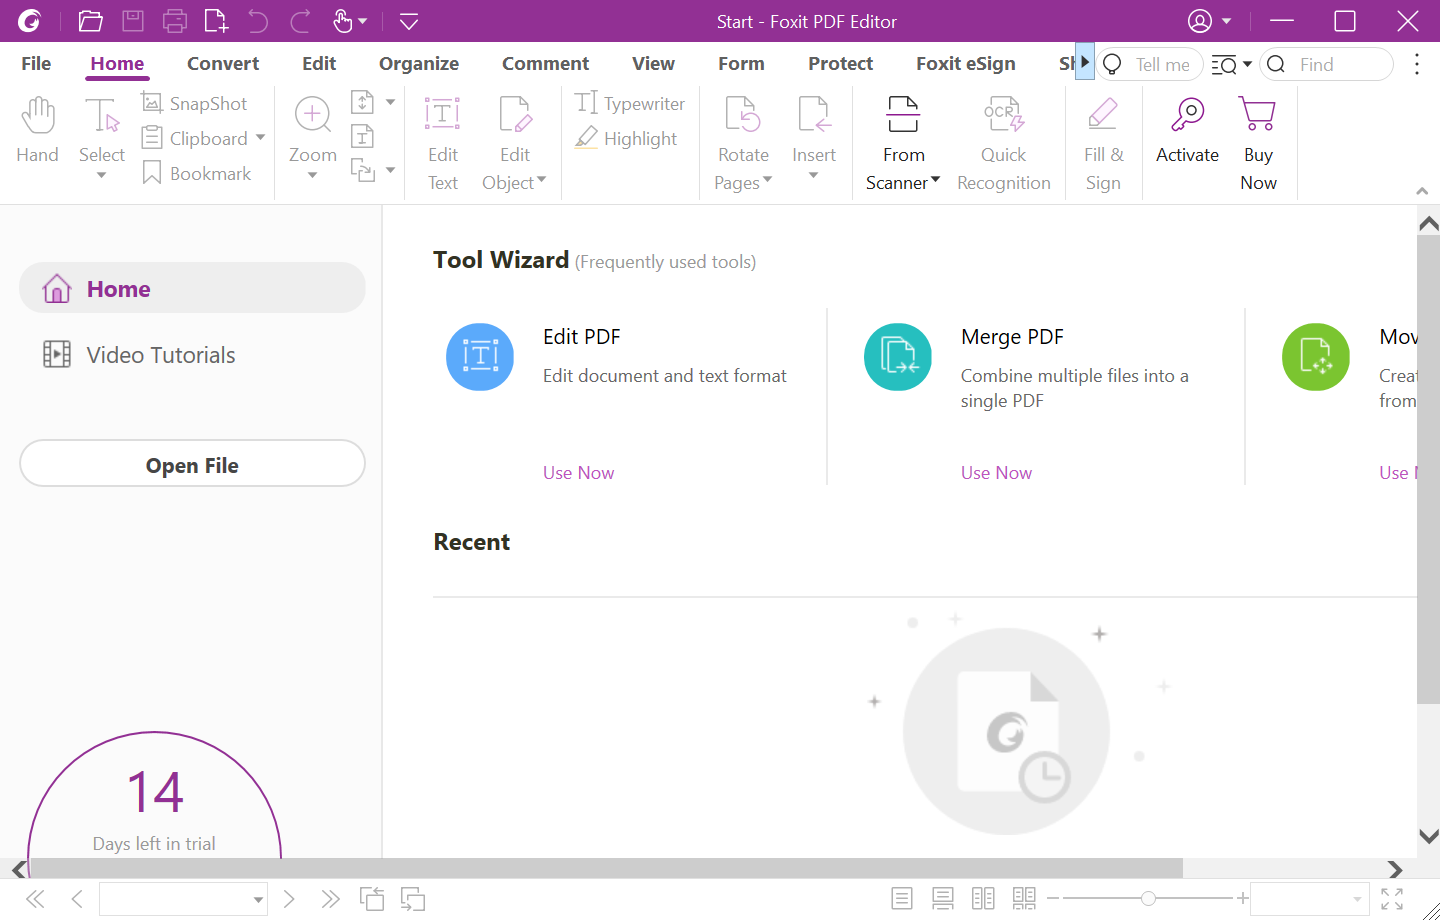
Task: Toggle full screen mode
Action: [x=1392, y=899]
